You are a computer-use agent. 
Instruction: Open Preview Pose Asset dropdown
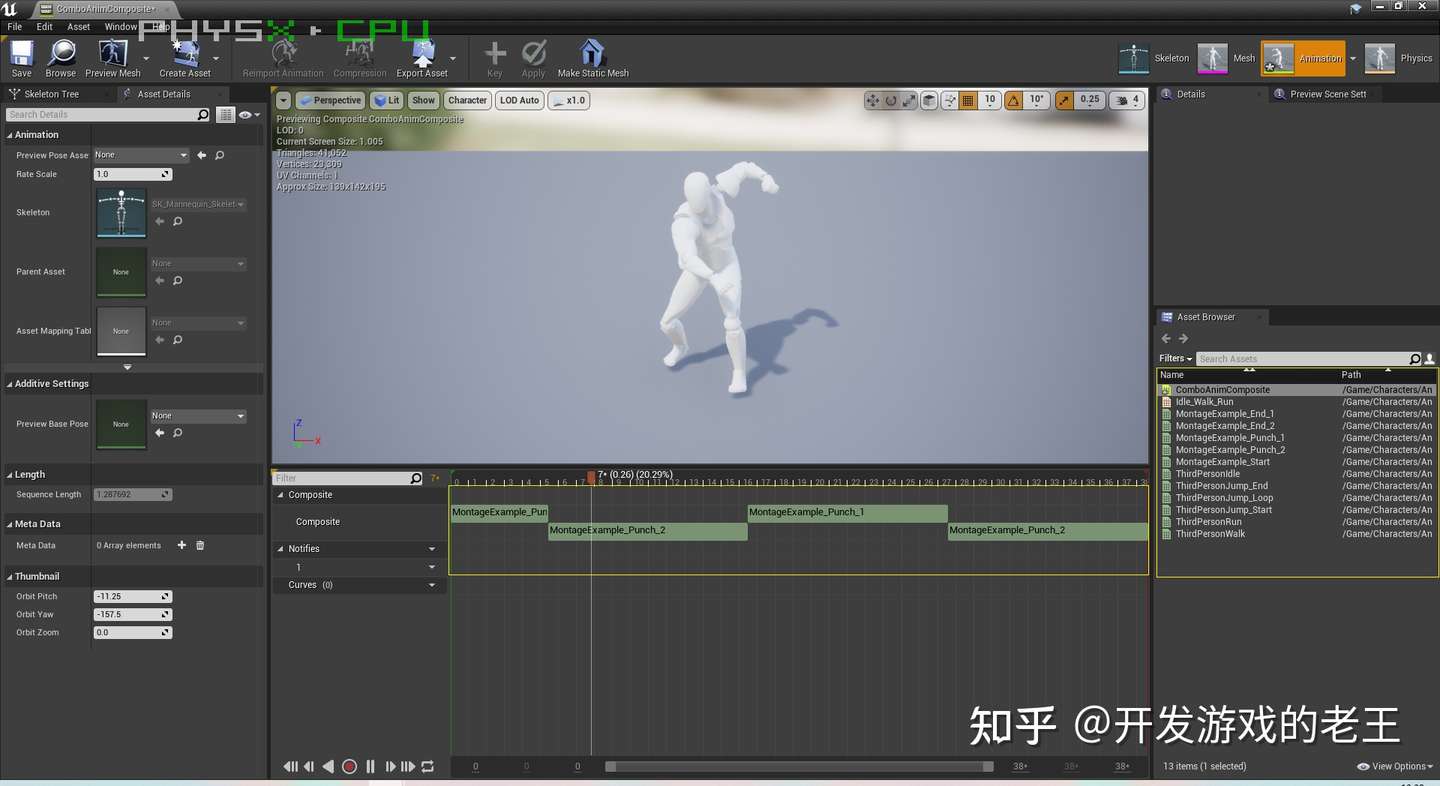point(141,155)
